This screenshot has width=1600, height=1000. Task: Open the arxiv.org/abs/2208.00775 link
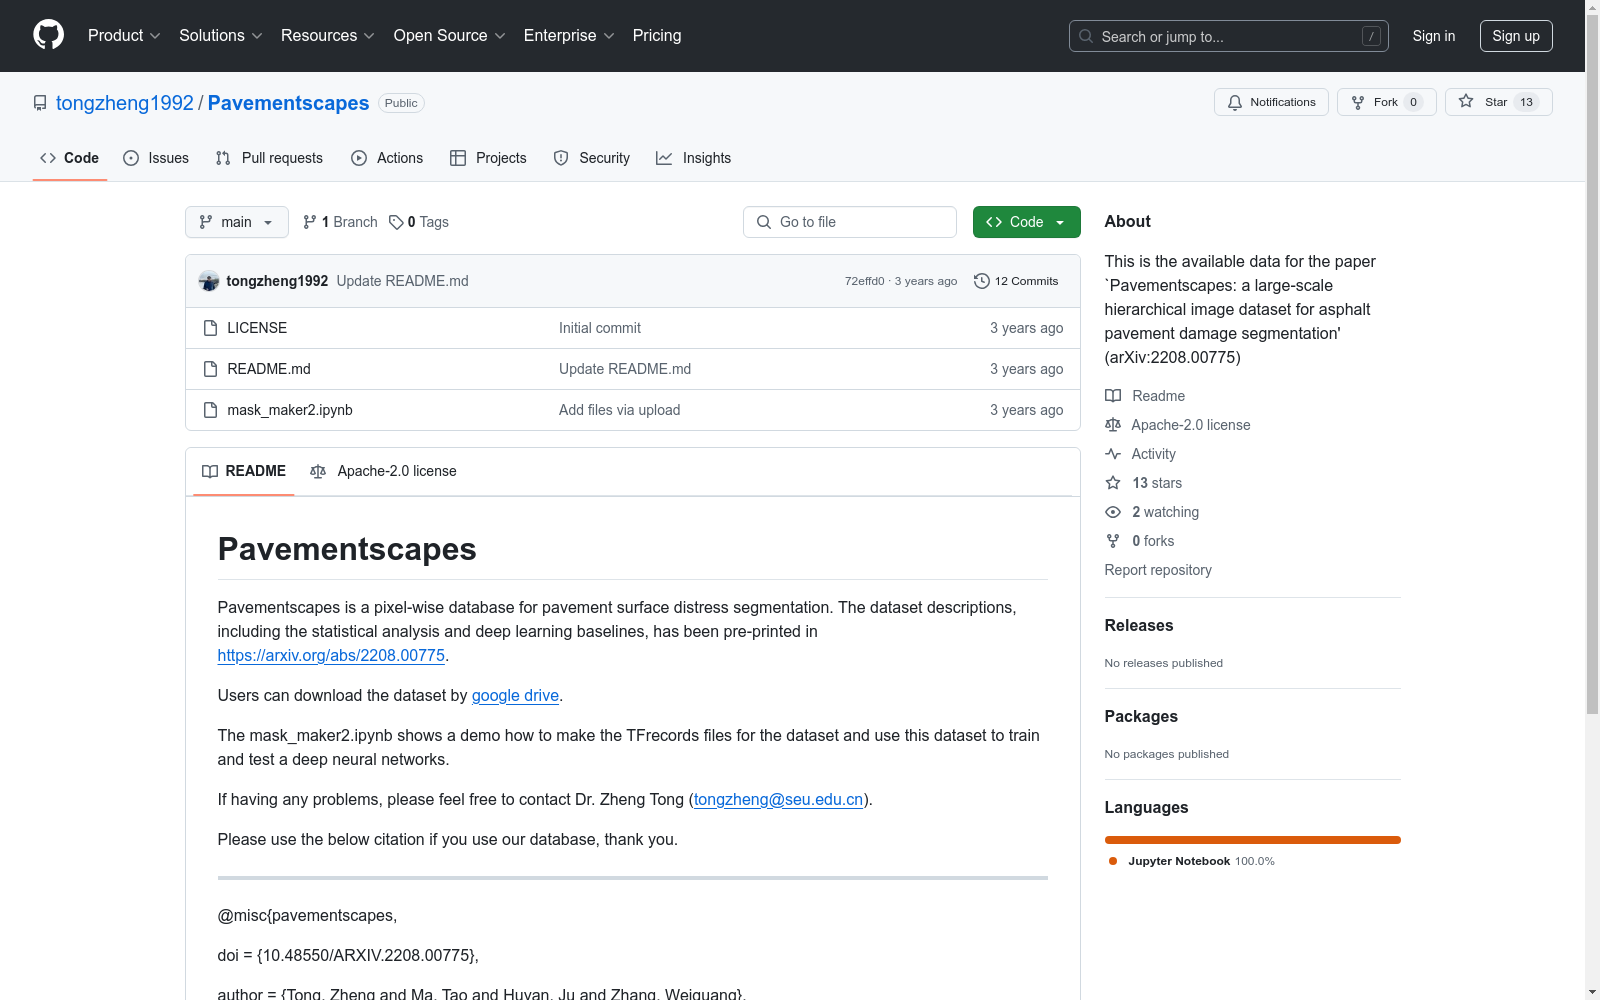[331, 656]
